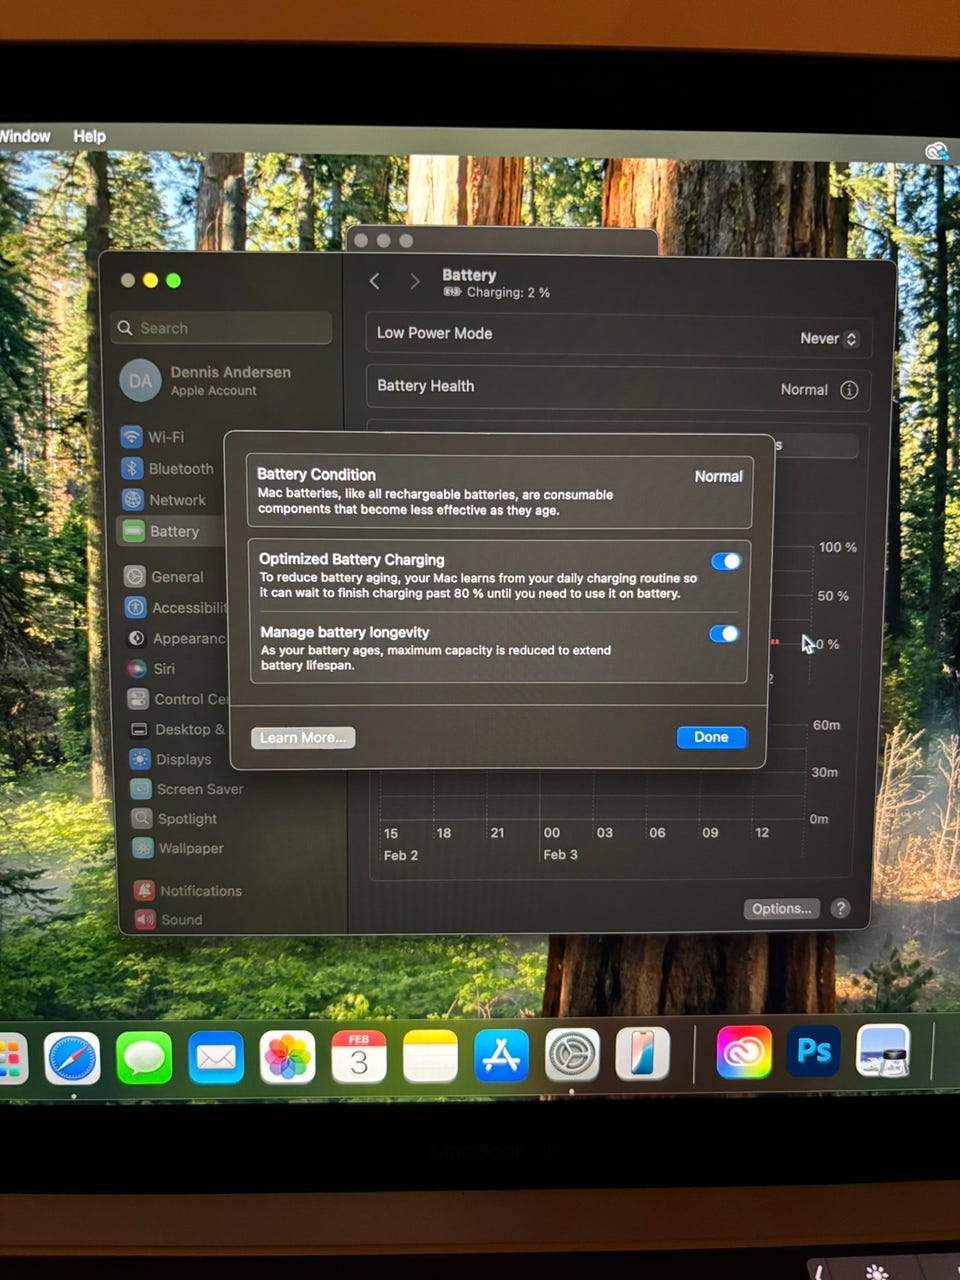This screenshot has height=1280, width=960.
Task: Launch the App Store from Dock
Action: [x=501, y=1055]
